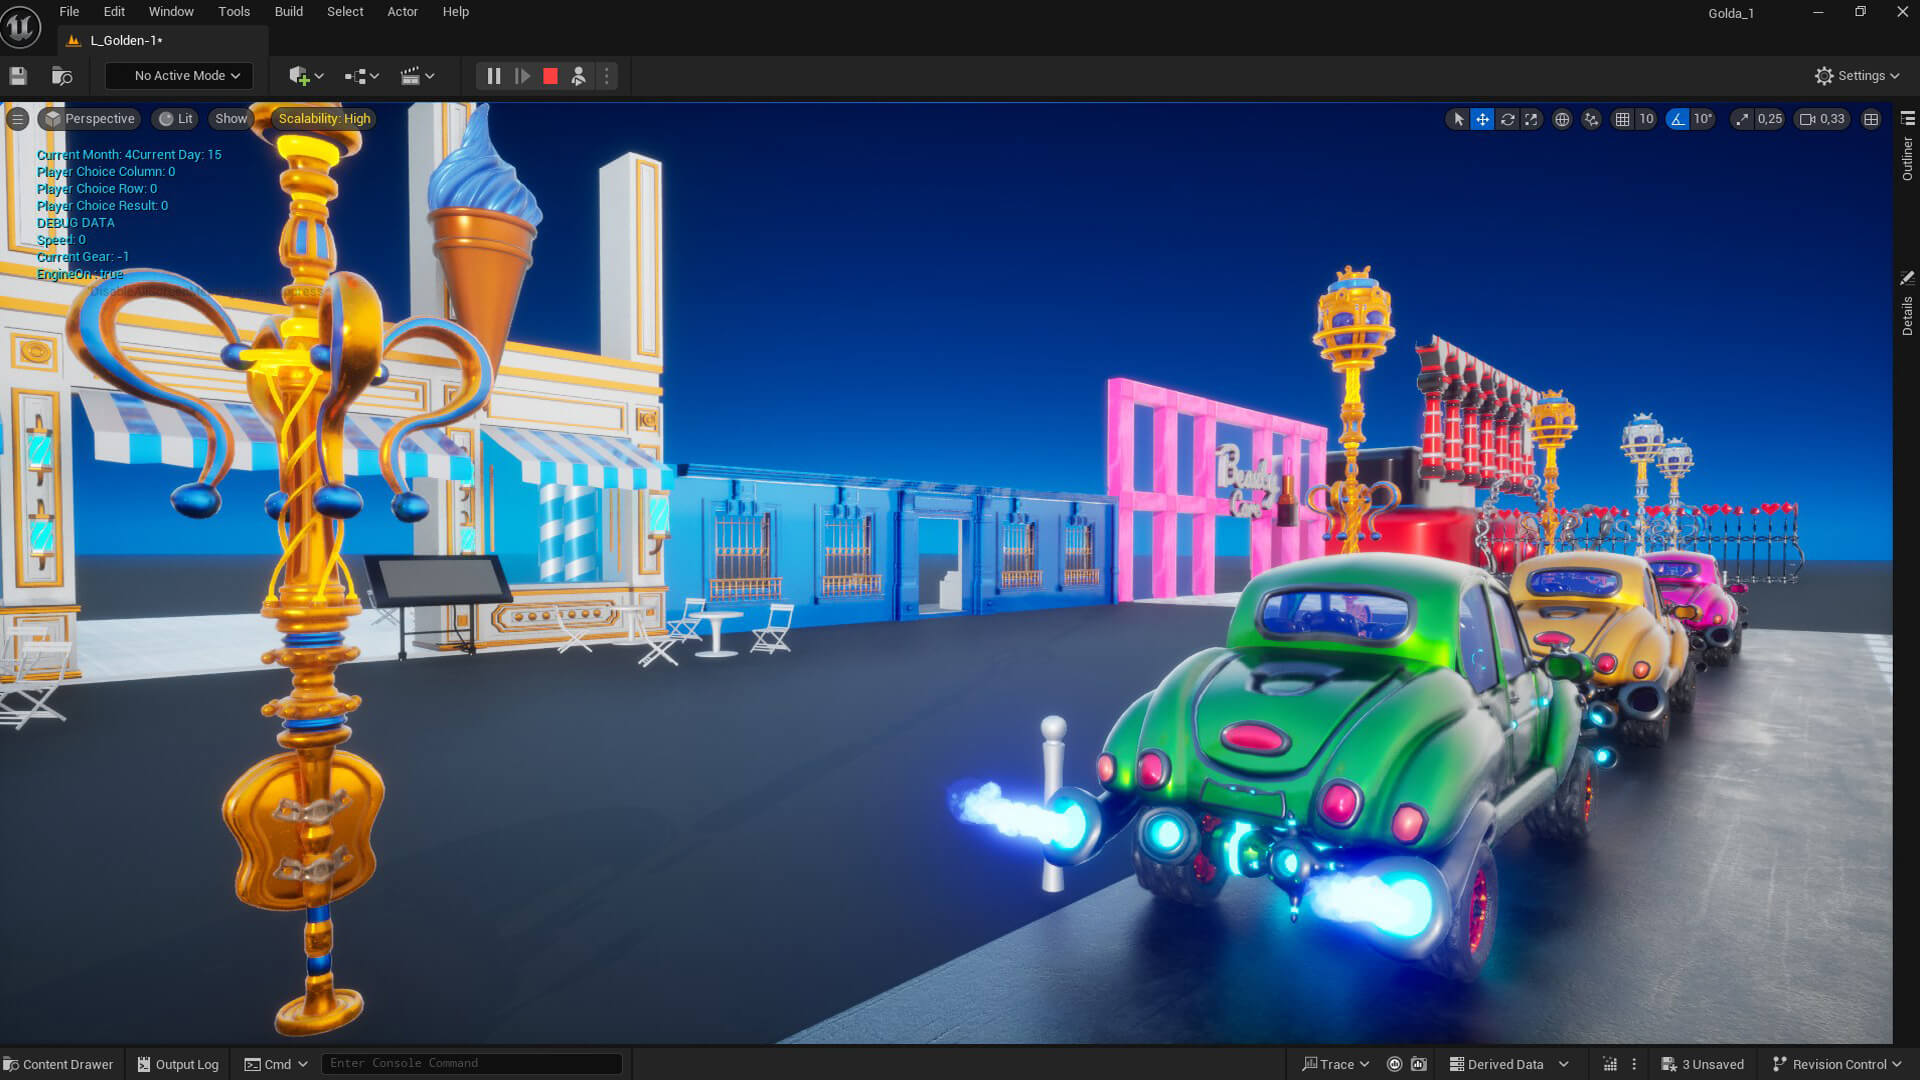Click the eject from player icon
1920x1080 pixels.
(578, 76)
